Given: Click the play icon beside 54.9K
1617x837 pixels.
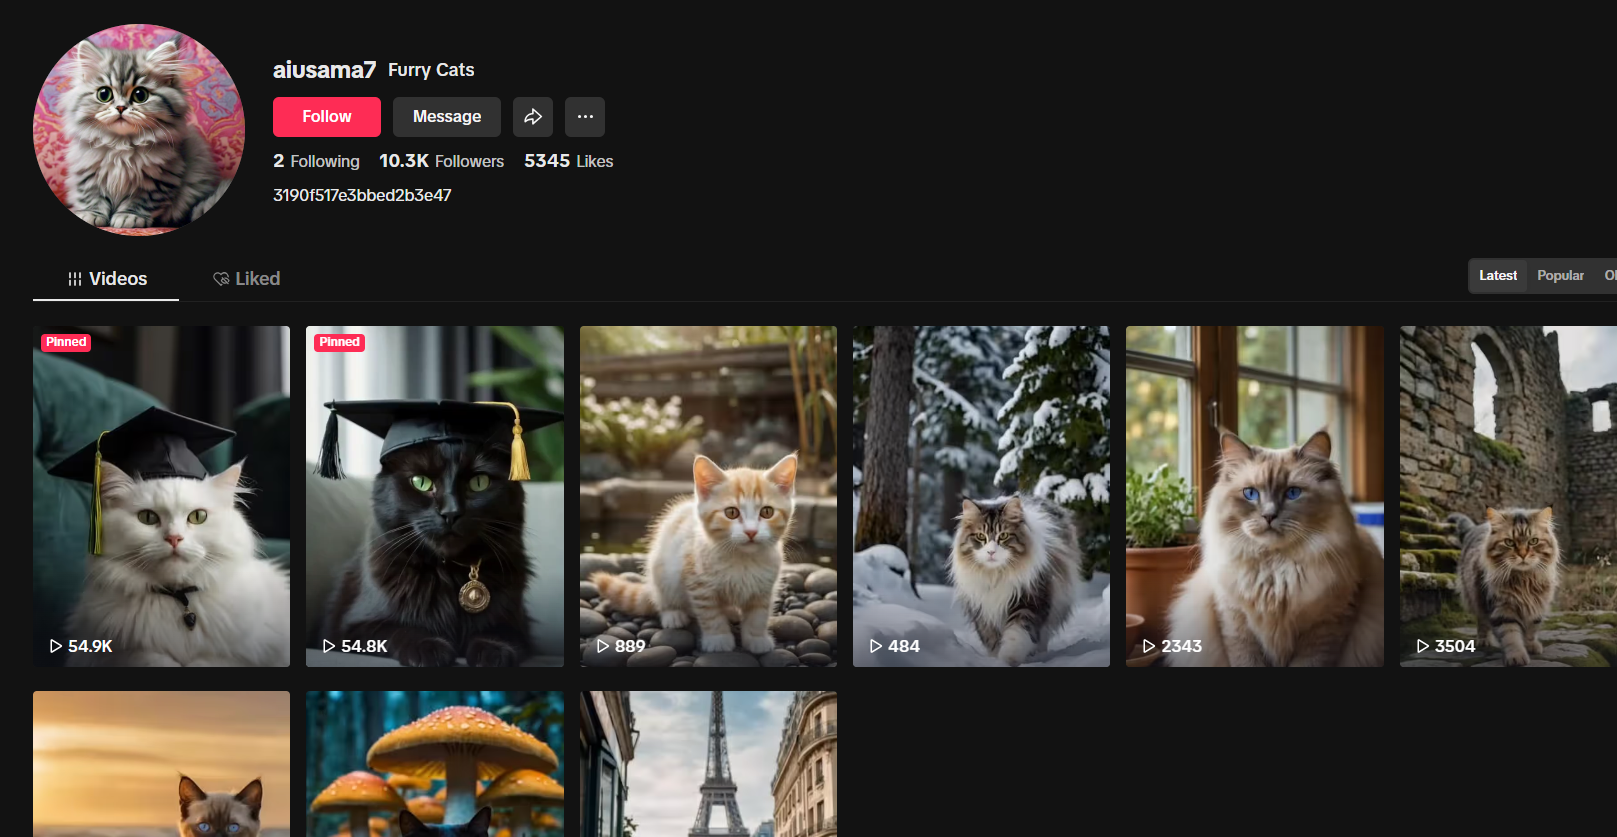Looking at the screenshot, I should (56, 646).
